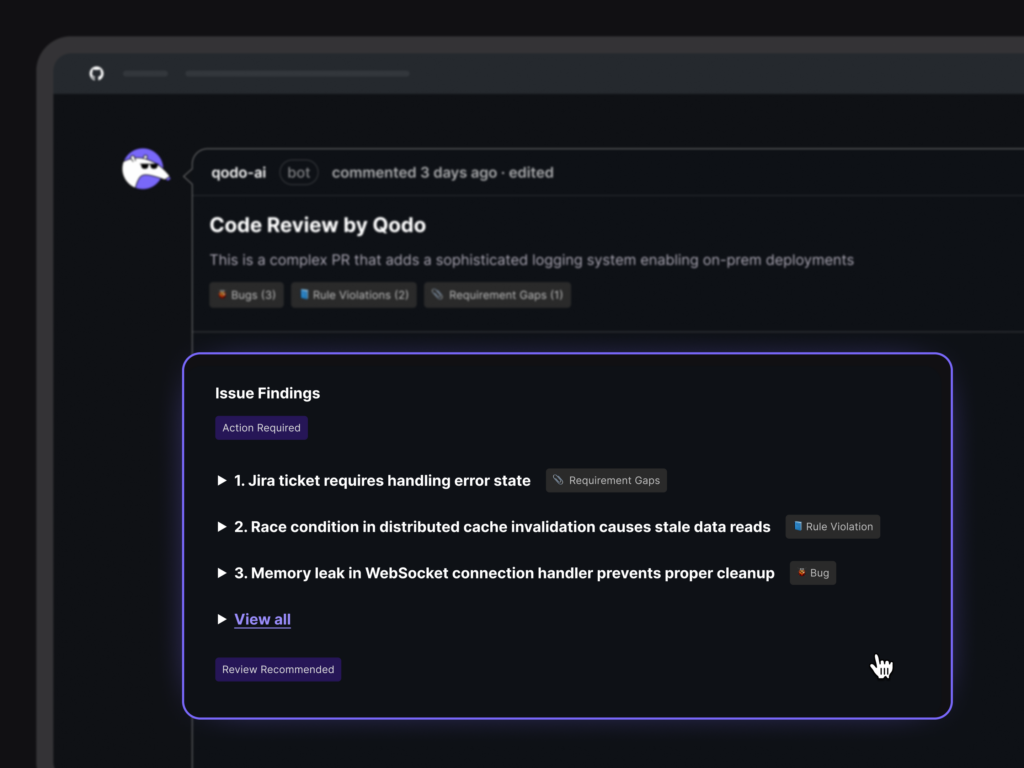Screen dimensions: 1024x768
Task: Expand the race condition cache finding
Action: point(222,527)
